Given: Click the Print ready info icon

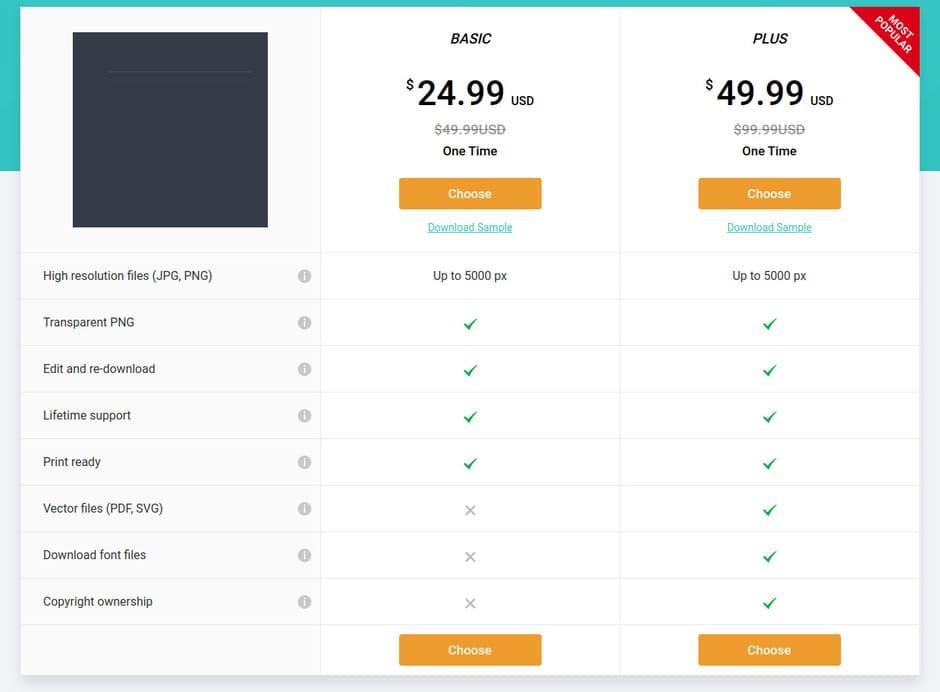Looking at the screenshot, I should click(x=304, y=462).
